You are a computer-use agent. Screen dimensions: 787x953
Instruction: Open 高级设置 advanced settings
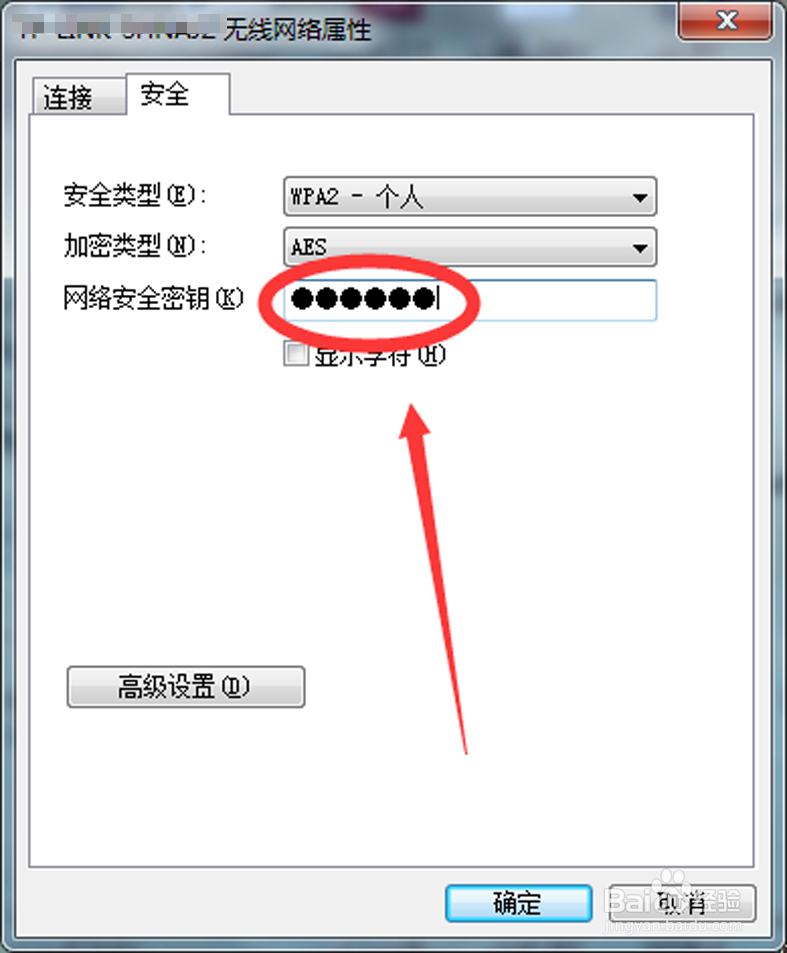[x=185, y=687]
